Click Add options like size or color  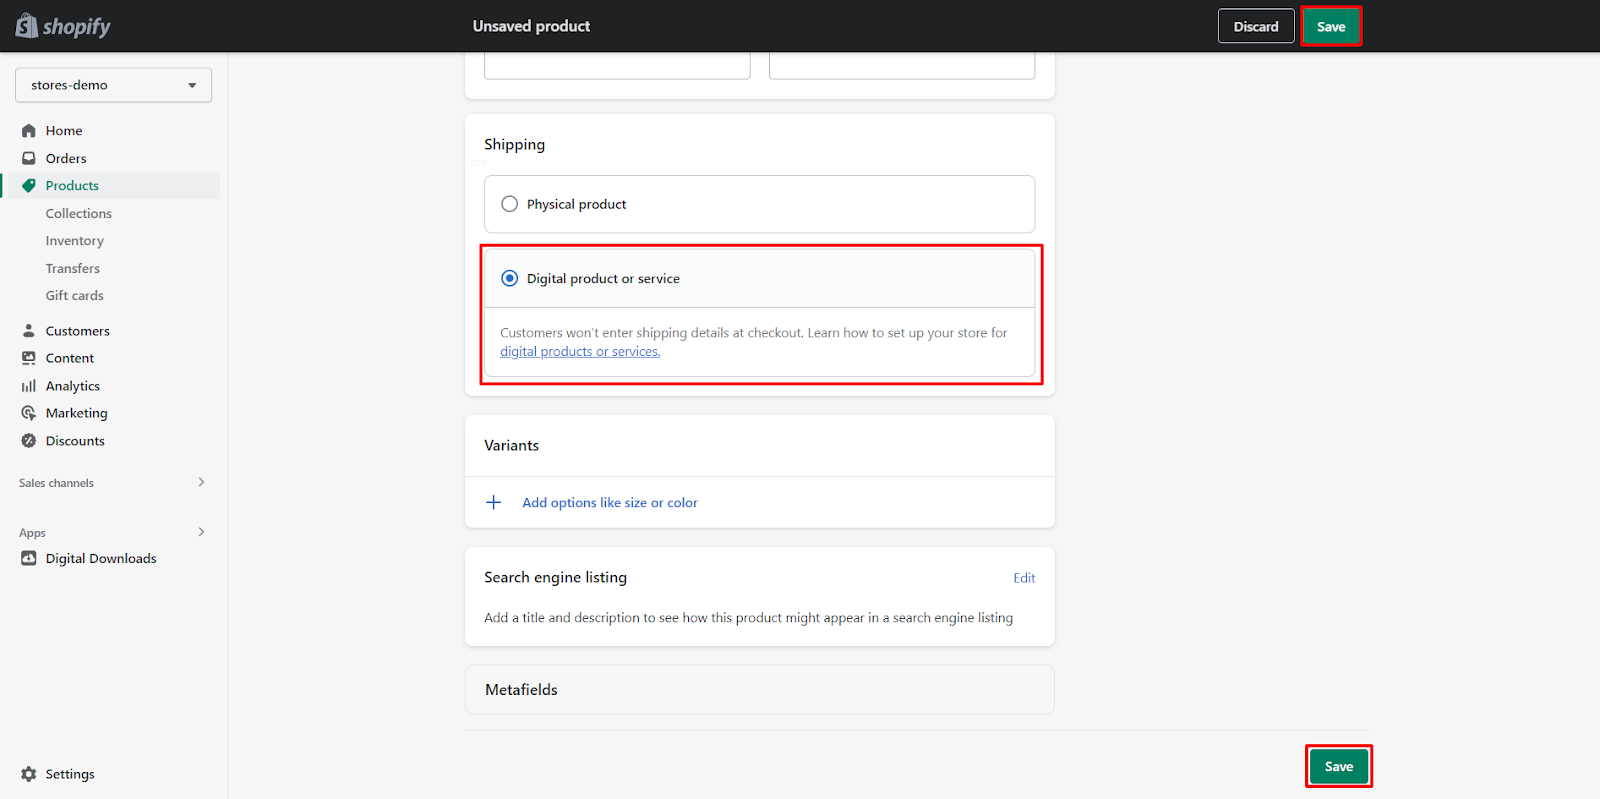tap(609, 503)
